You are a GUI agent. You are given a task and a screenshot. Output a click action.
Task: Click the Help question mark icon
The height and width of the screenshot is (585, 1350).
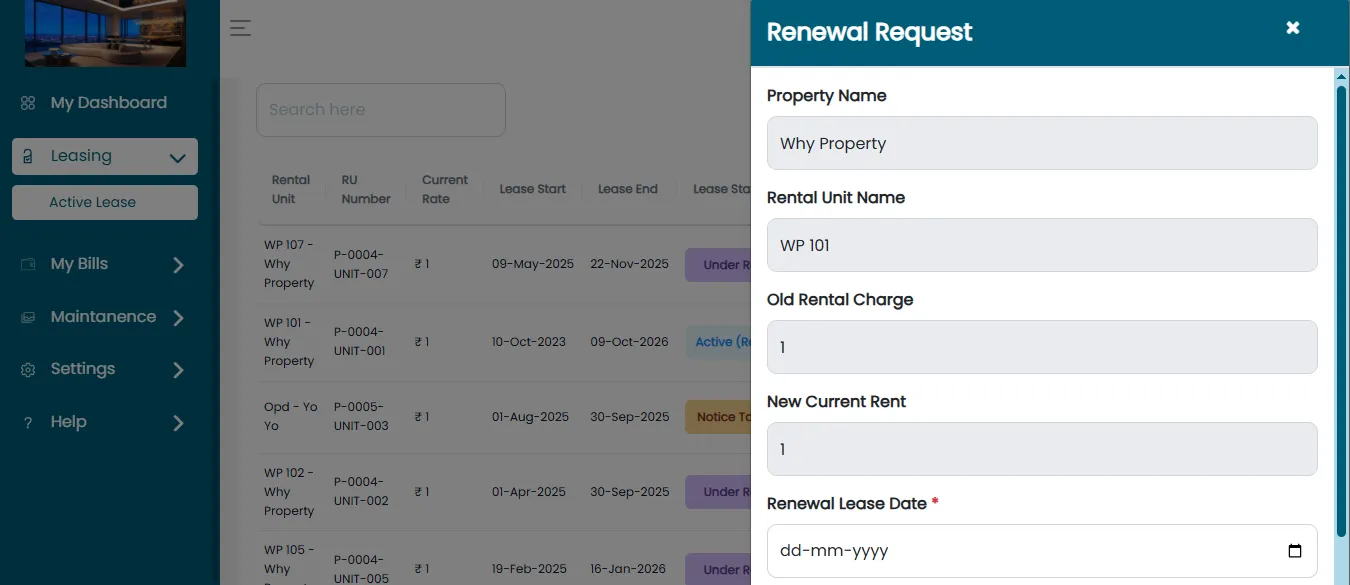click(x=28, y=422)
